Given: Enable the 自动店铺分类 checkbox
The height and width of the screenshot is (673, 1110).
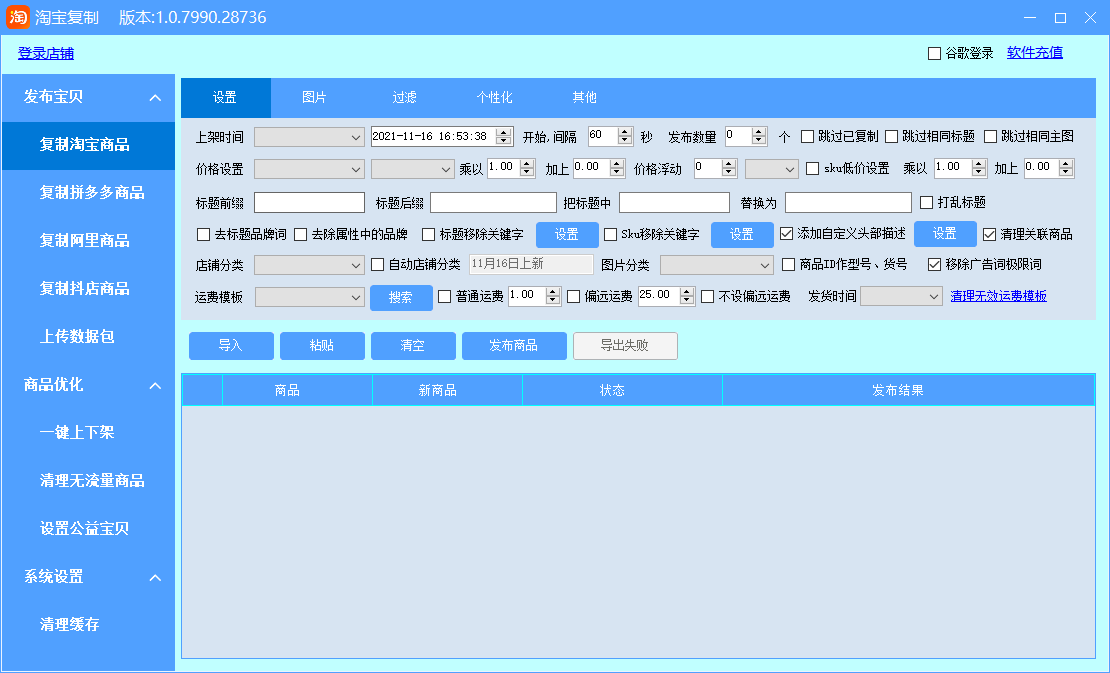Looking at the screenshot, I should tap(378, 265).
